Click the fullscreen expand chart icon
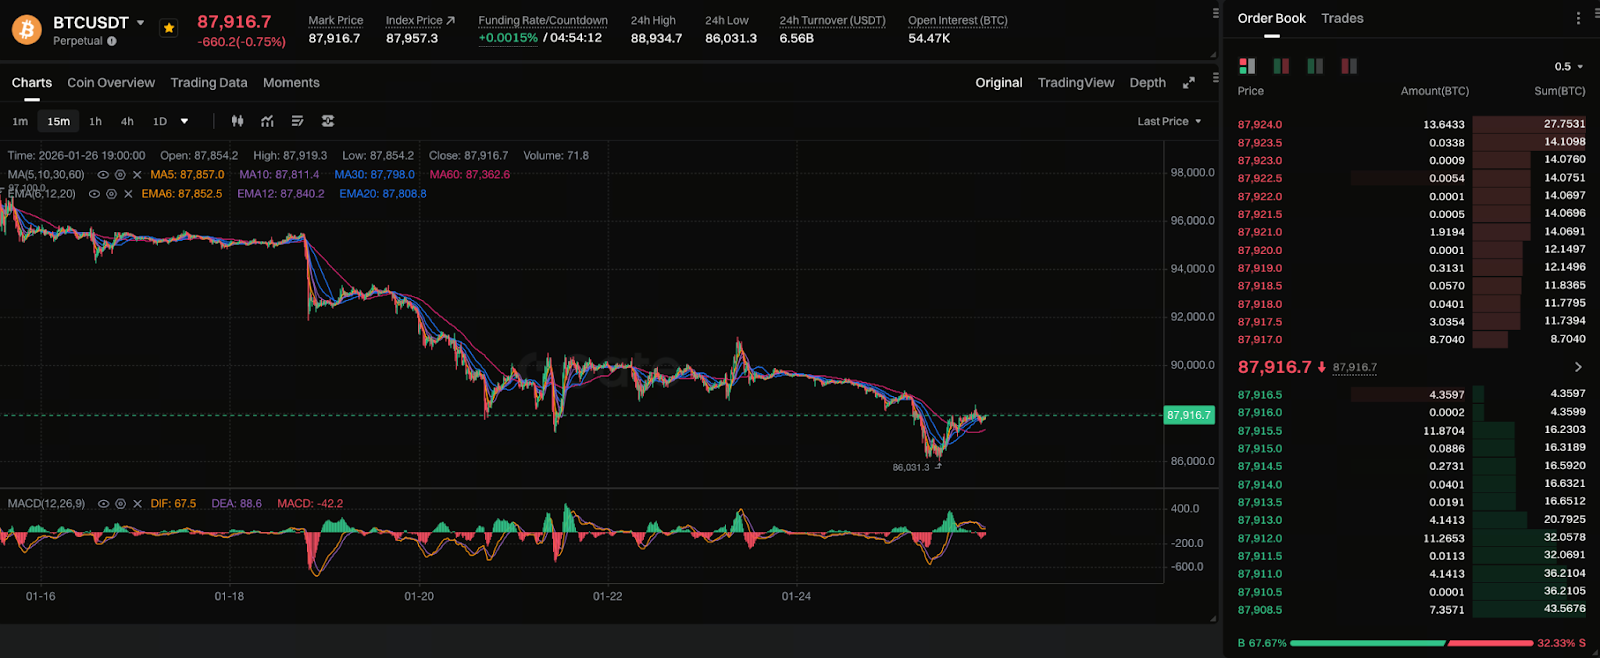The width and height of the screenshot is (1600, 658). (x=1189, y=83)
